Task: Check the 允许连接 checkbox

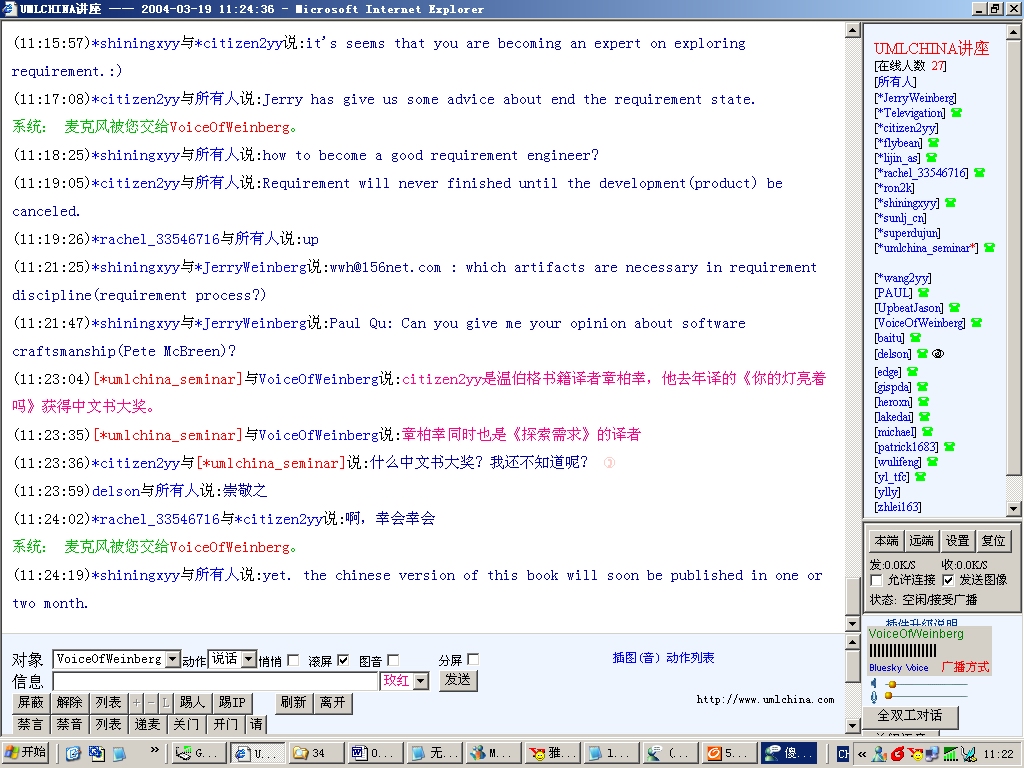Action: 876,581
